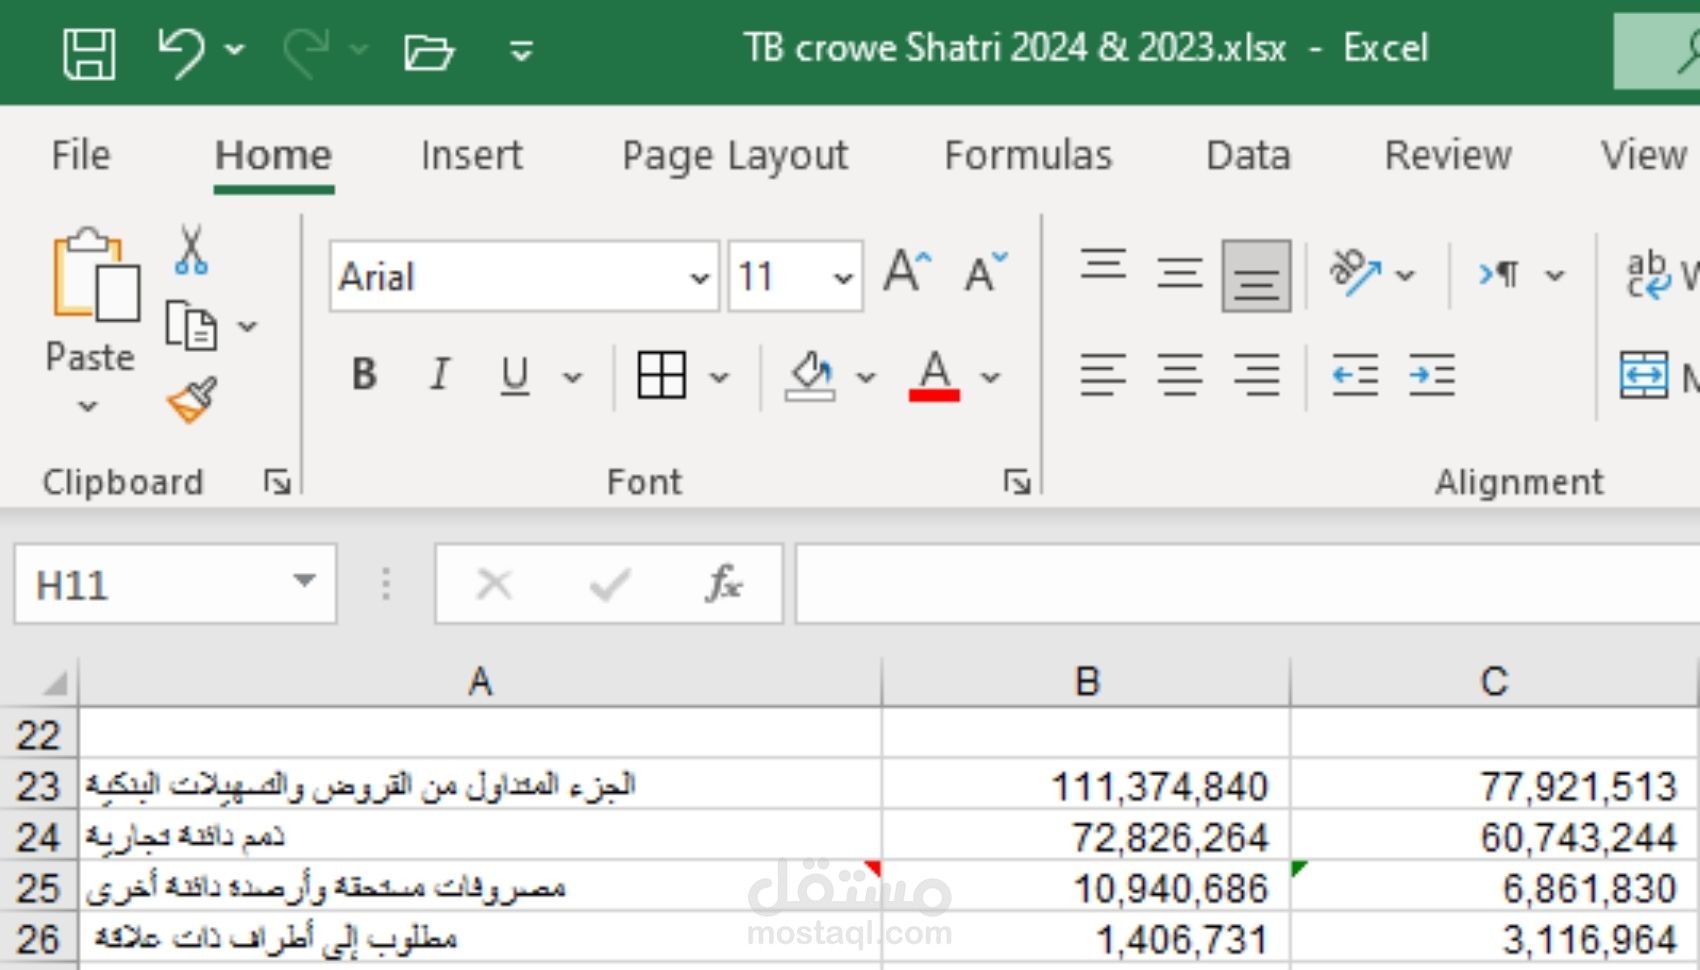Select the Format Painter brush

[192, 400]
